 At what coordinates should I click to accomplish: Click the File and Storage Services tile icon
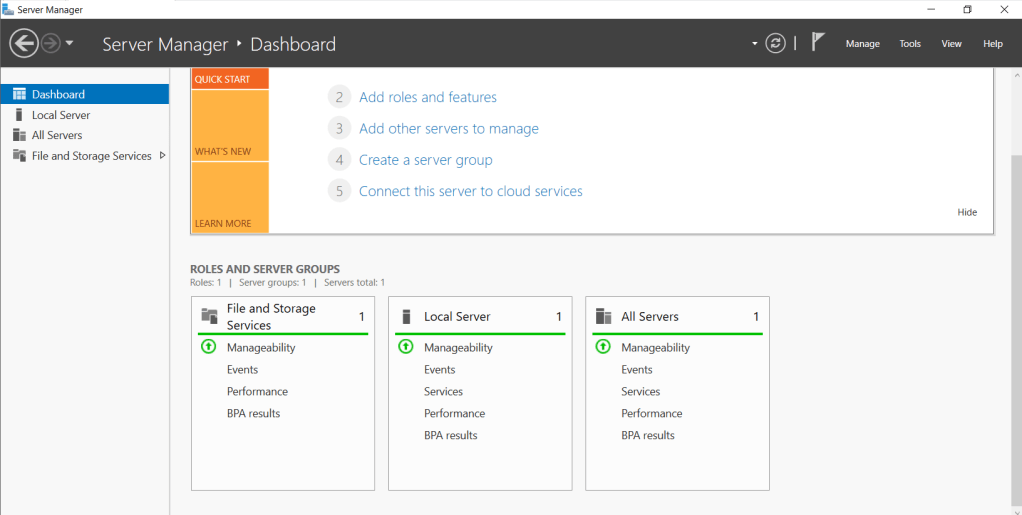click(209, 316)
